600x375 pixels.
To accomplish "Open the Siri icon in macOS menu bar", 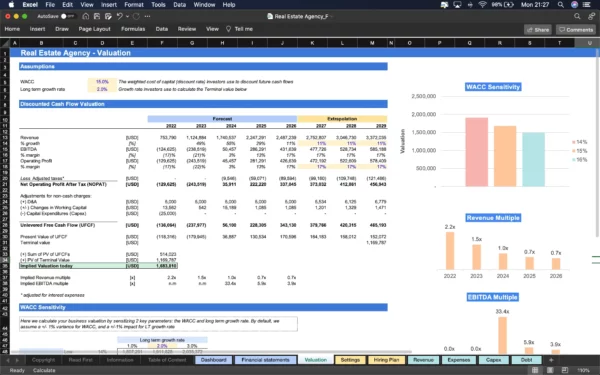I will pyautogui.click(x=574, y=5).
